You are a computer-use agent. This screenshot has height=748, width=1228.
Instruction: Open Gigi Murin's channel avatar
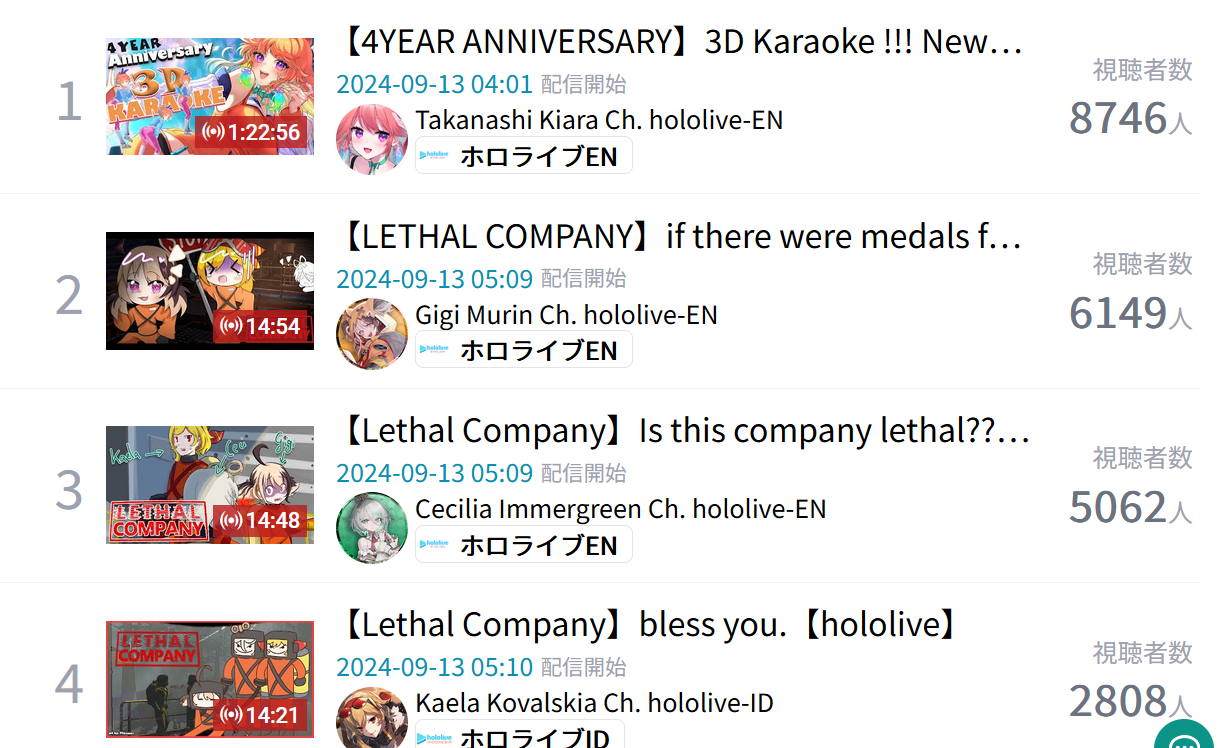click(x=372, y=333)
